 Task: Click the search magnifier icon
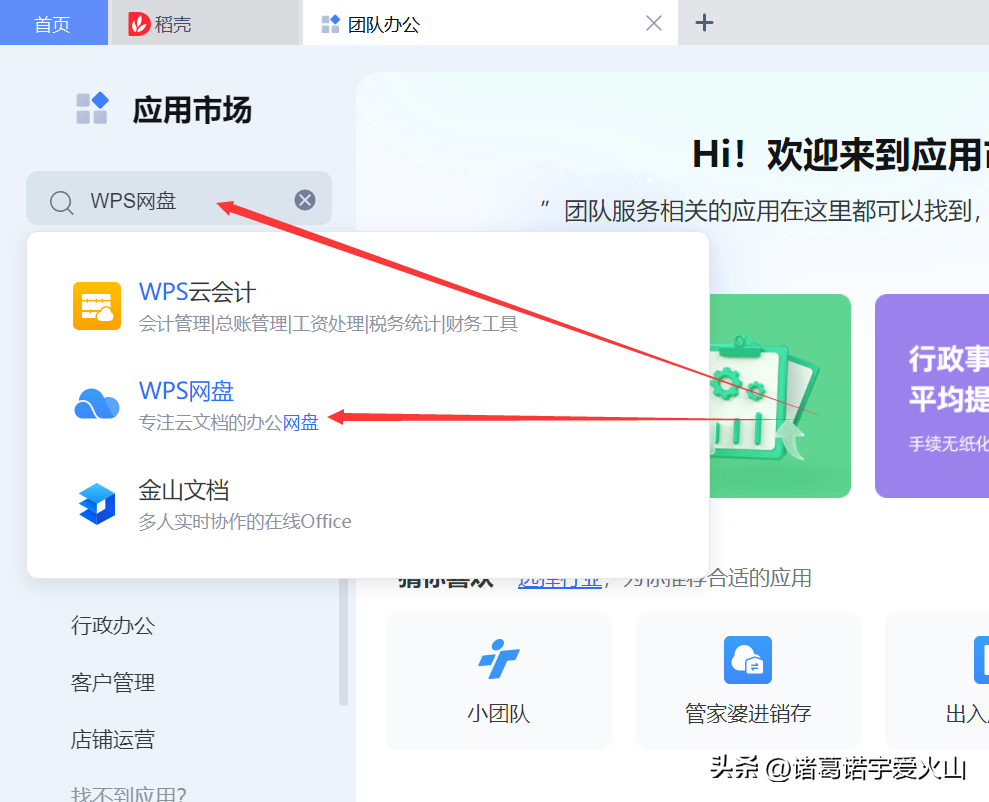(61, 202)
